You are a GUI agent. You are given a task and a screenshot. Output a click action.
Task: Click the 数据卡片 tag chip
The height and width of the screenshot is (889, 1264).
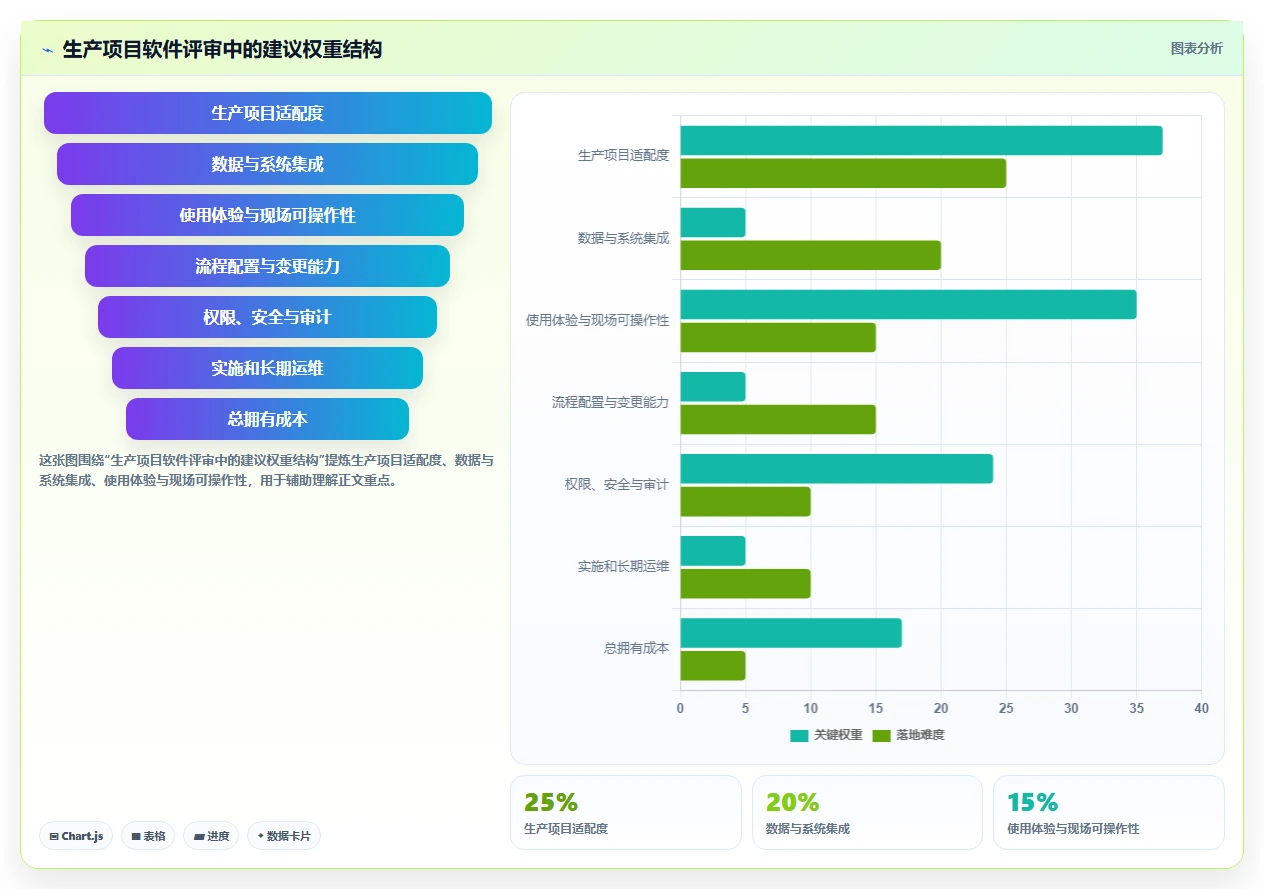point(284,836)
